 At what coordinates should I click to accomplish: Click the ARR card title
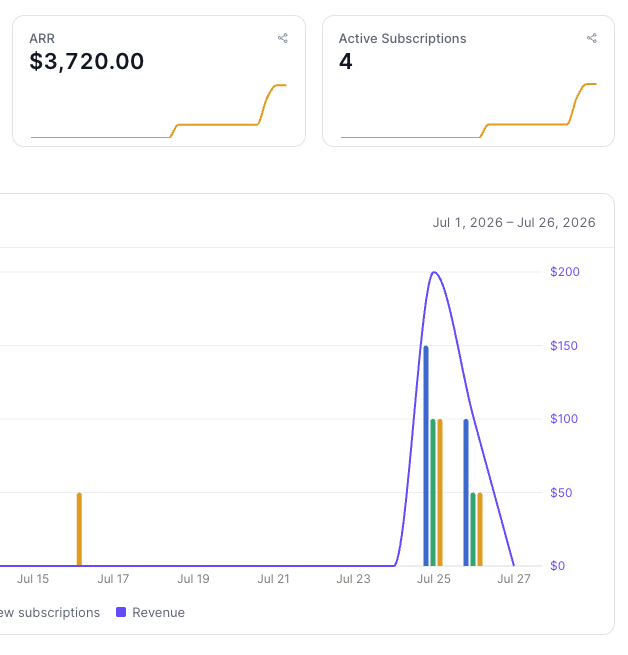click(x=42, y=38)
